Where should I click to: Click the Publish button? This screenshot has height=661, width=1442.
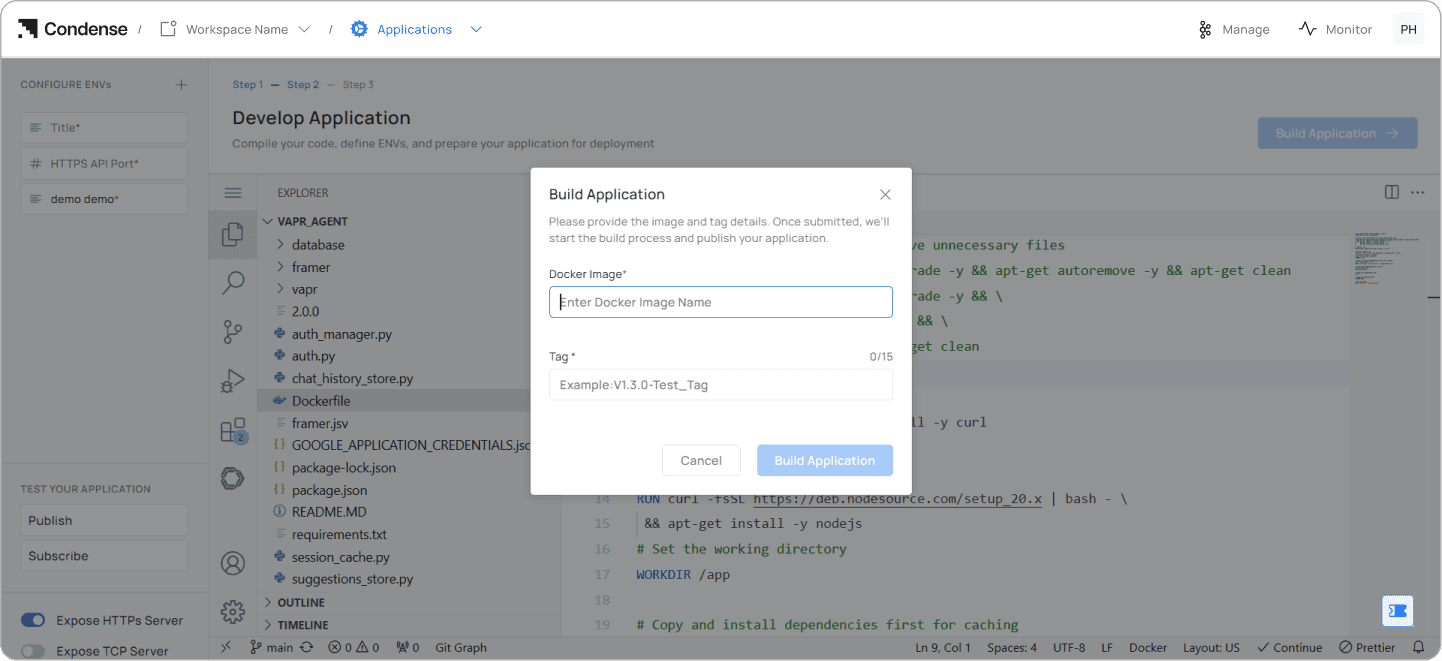(104, 520)
